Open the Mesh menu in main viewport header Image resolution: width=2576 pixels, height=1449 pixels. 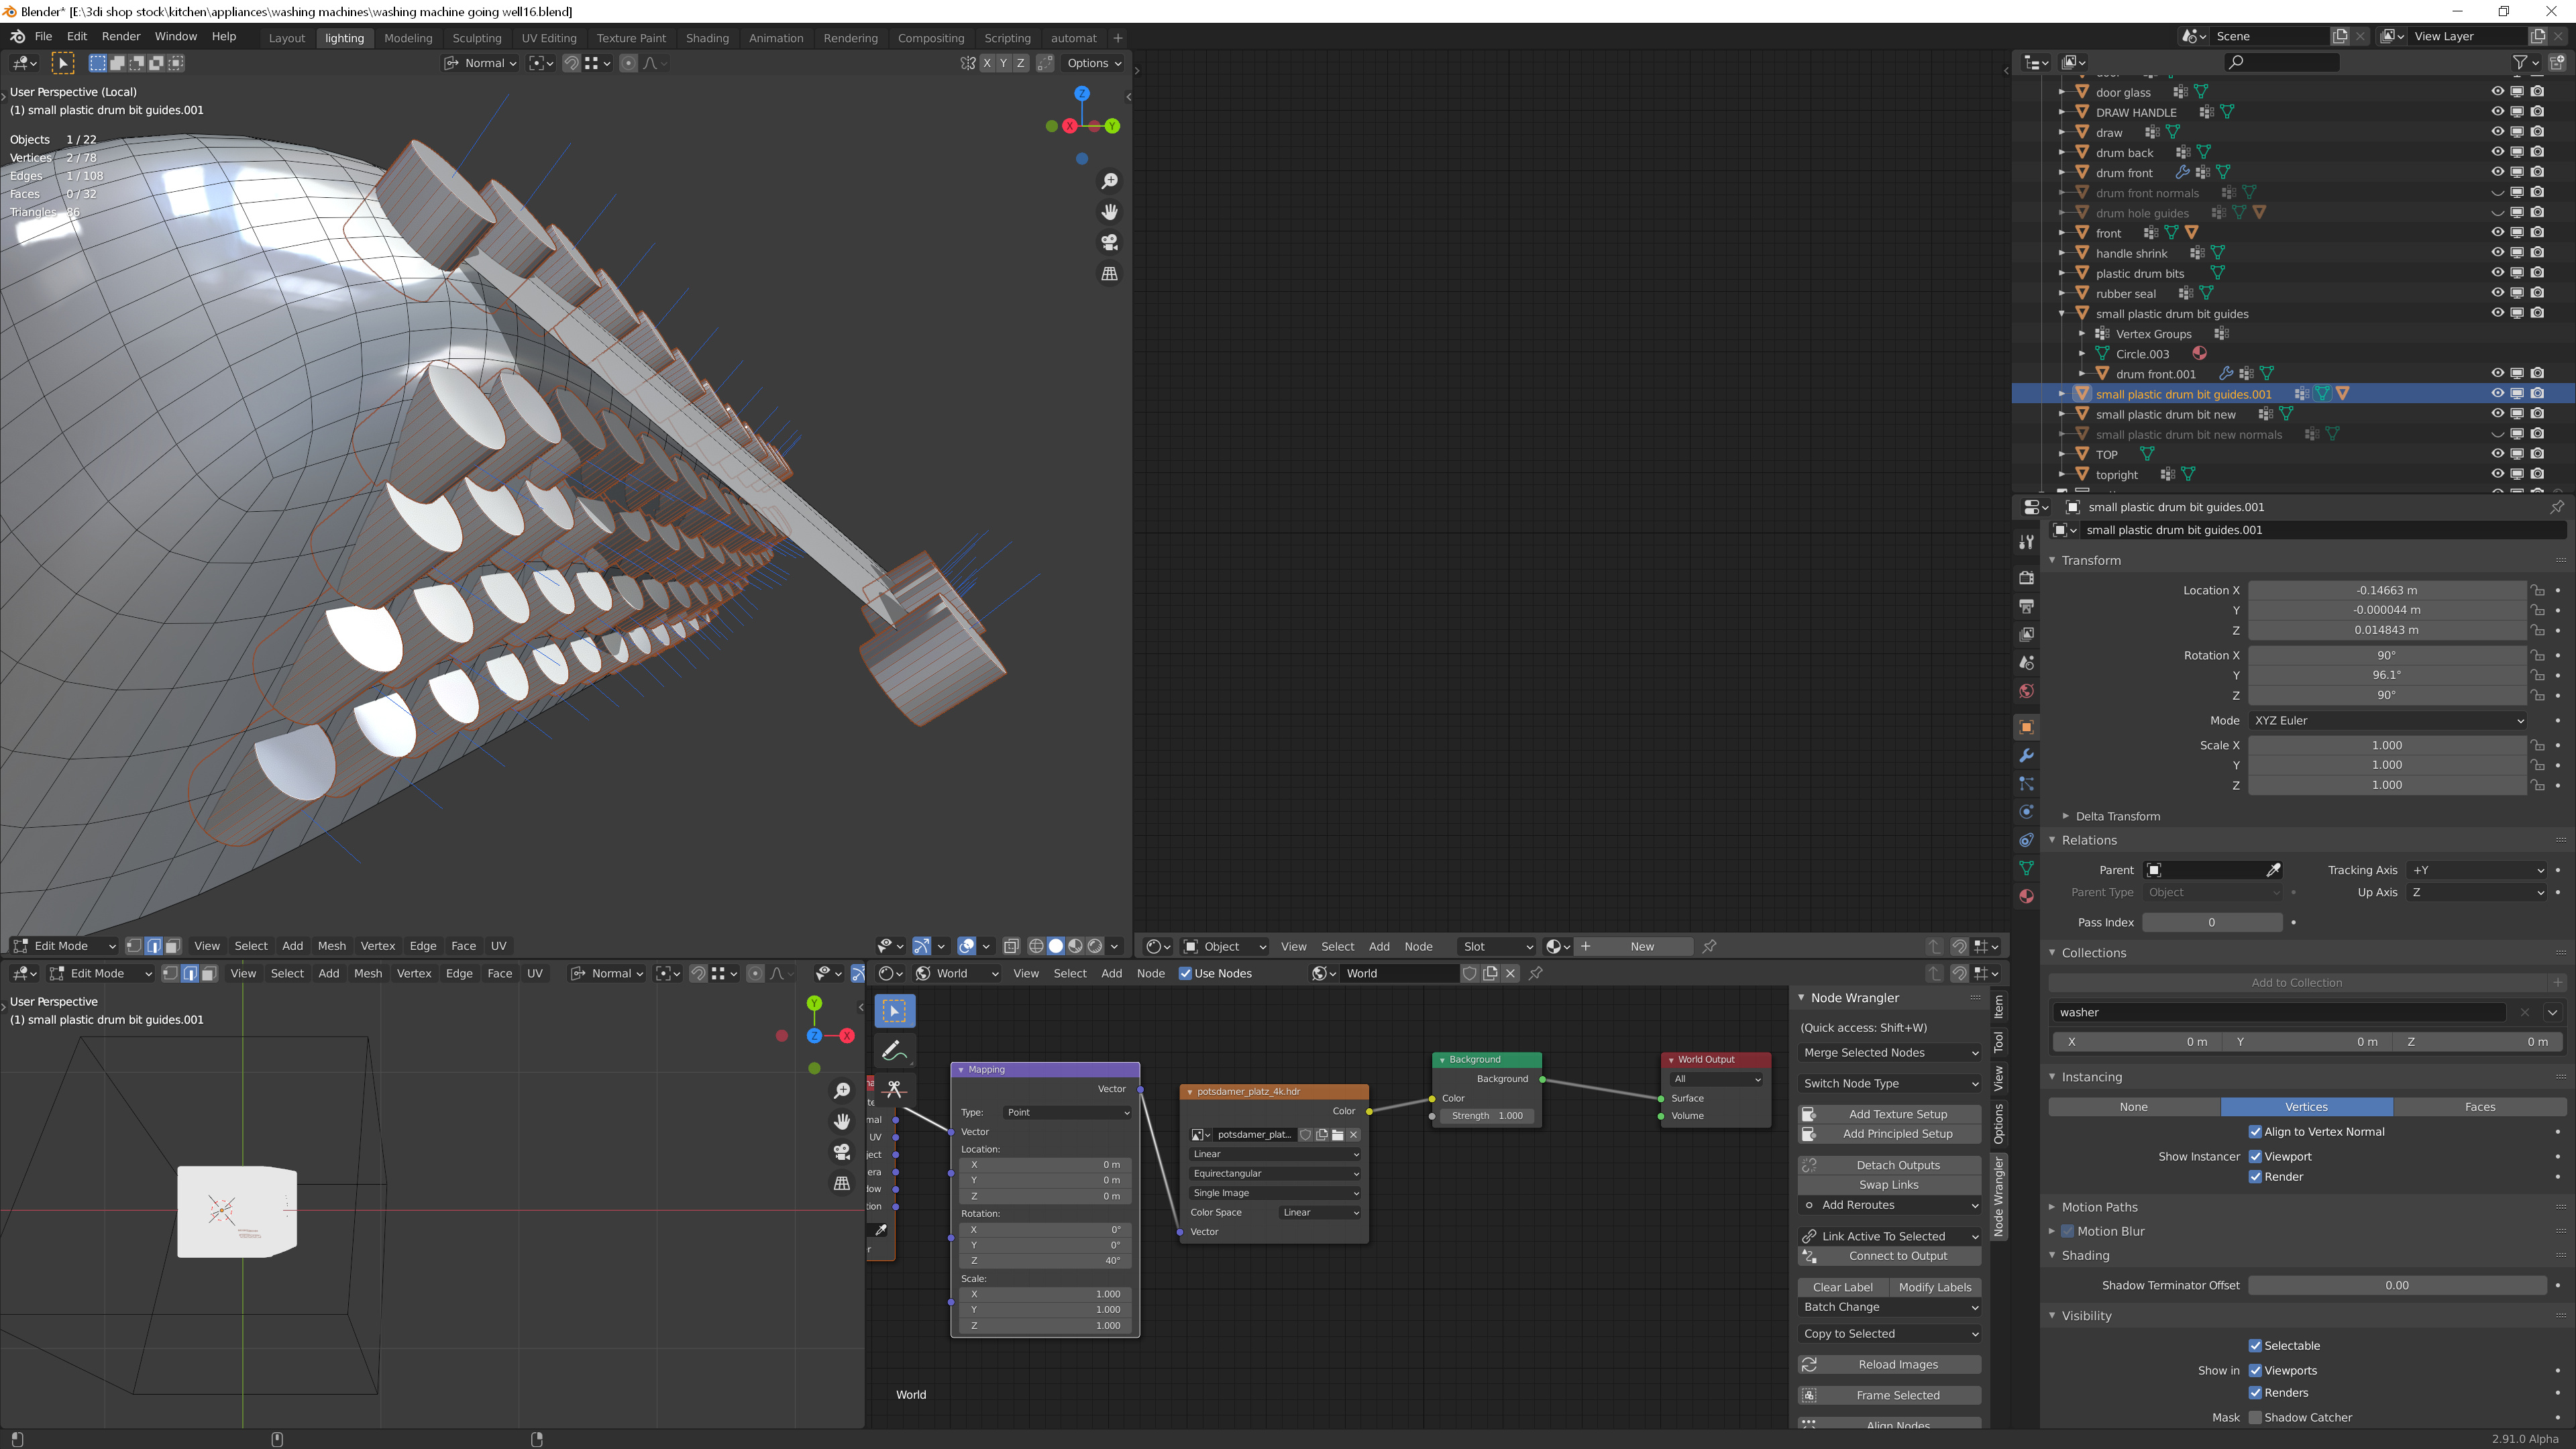pyautogui.click(x=331, y=946)
